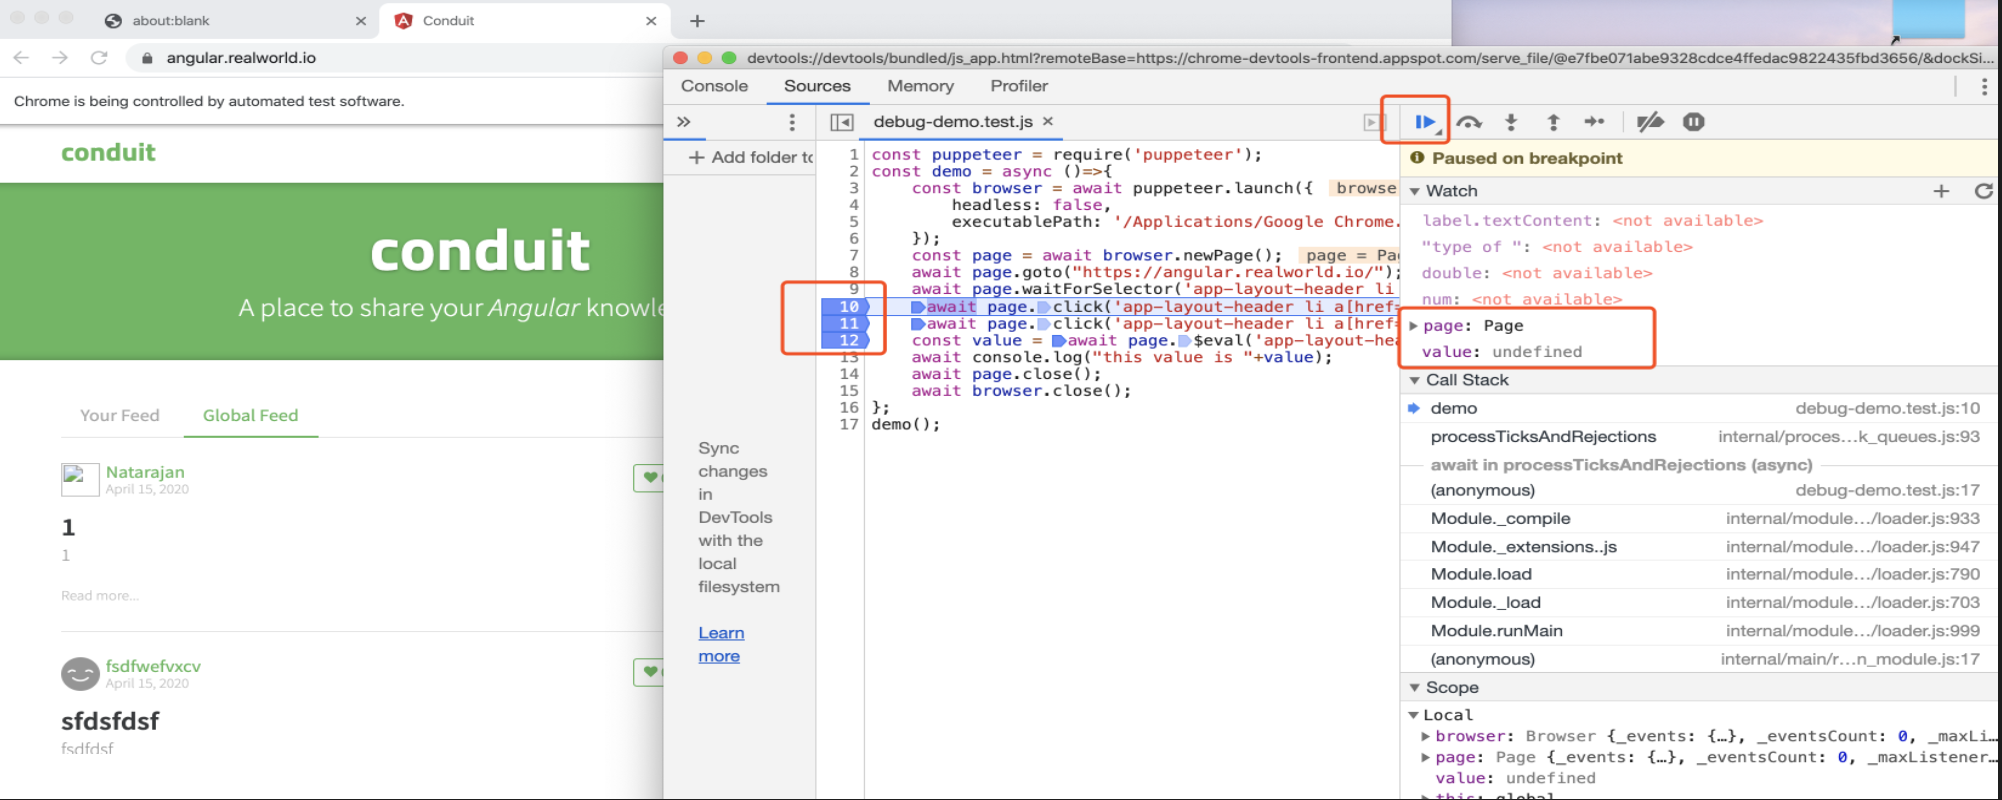This screenshot has height=800, width=2002.
Task: Close the debug-demo.test.js file tab
Action: (x=1048, y=121)
